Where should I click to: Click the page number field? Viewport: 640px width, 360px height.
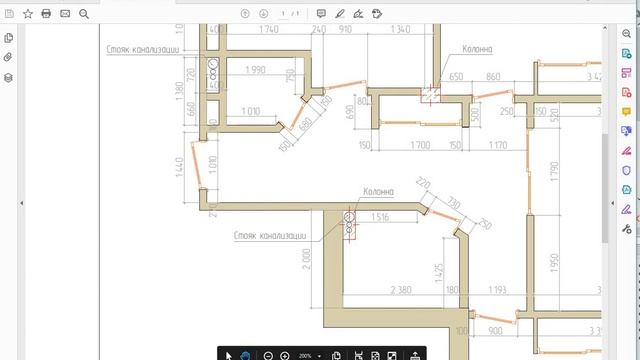coord(283,14)
